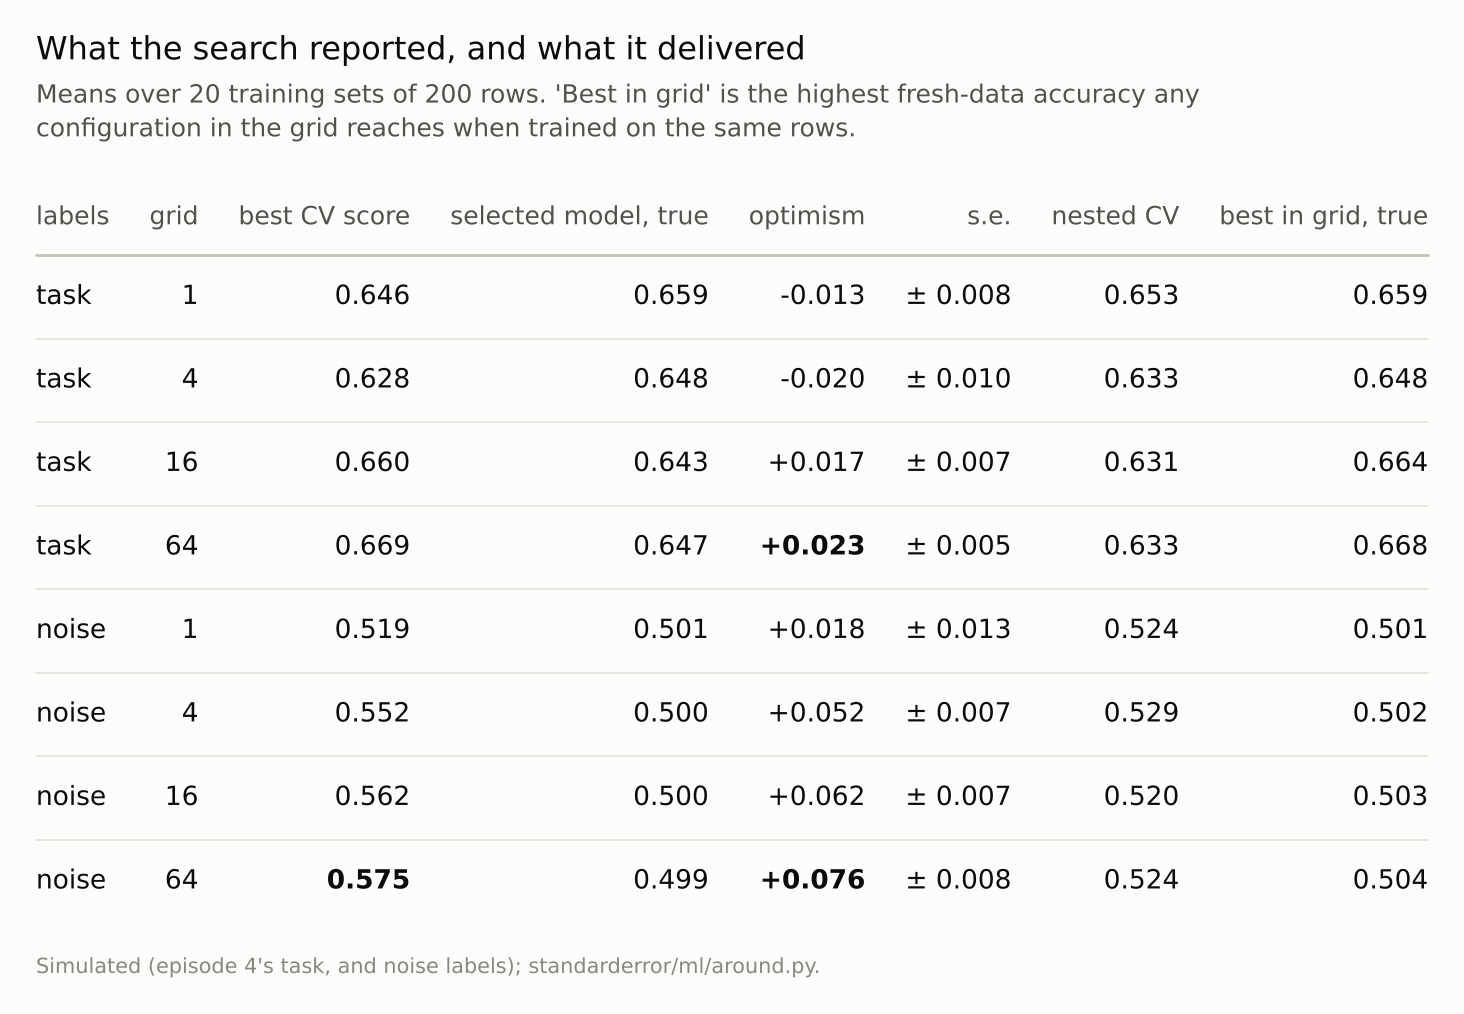The height and width of the screenshot is (1014, 1464).
Task: Click the 0.499 selected model value
Action: [x=671, y=880]
